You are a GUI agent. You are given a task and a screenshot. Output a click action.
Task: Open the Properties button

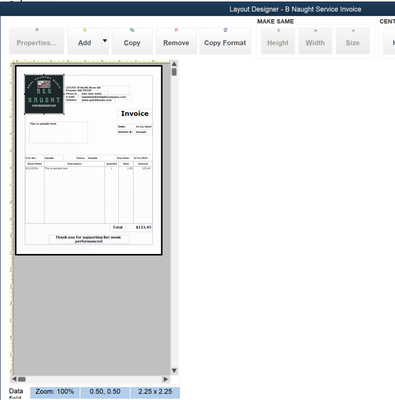[x=36, y=41]
